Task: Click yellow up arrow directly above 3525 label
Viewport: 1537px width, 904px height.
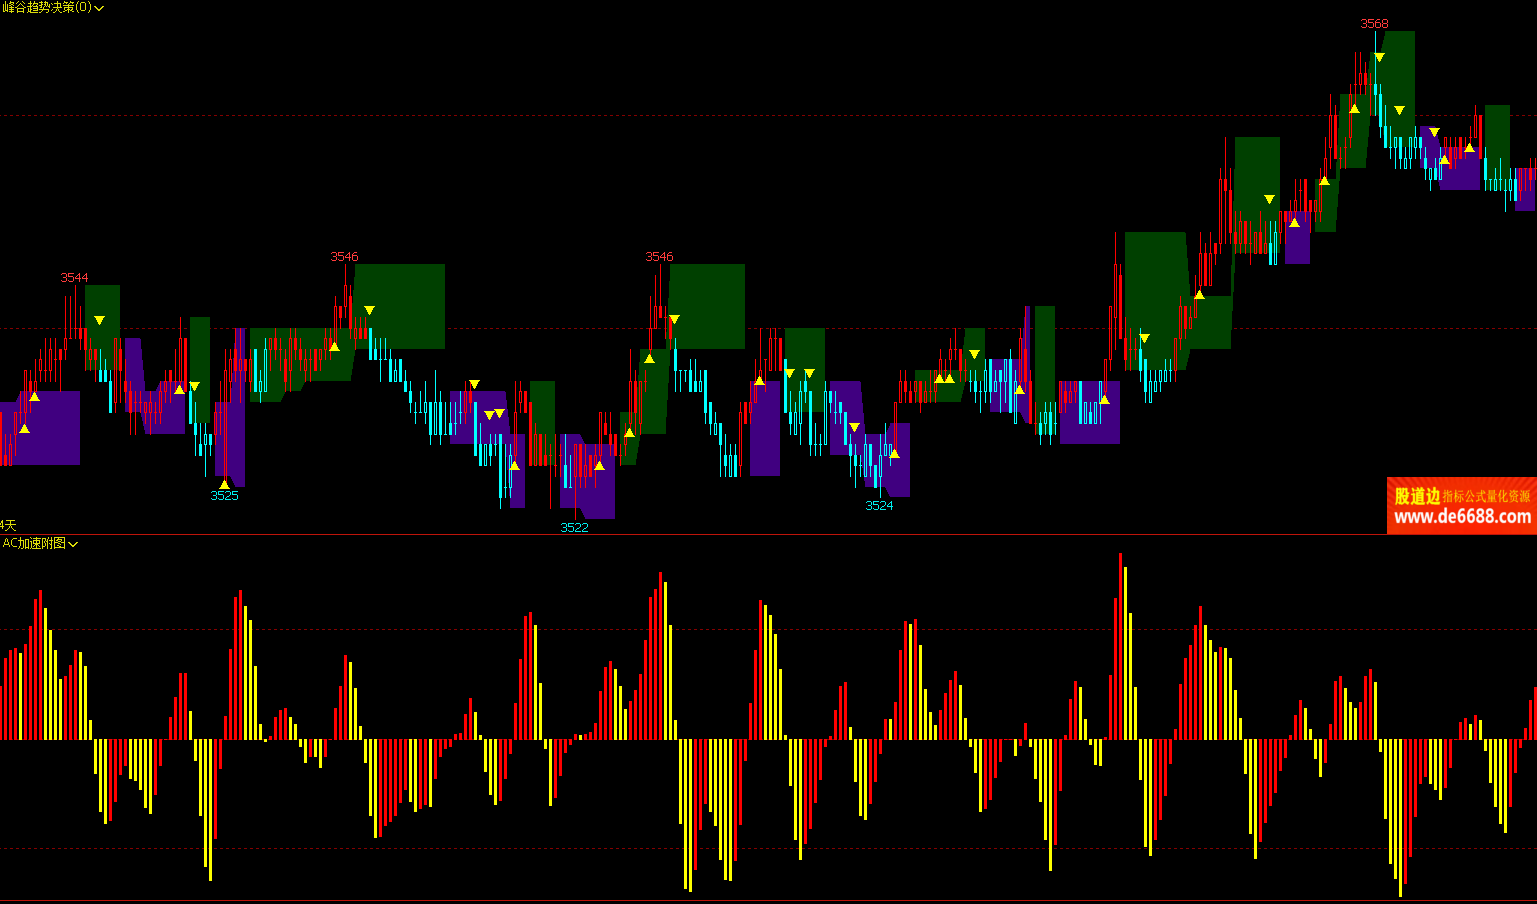Action: pos(224,484)
